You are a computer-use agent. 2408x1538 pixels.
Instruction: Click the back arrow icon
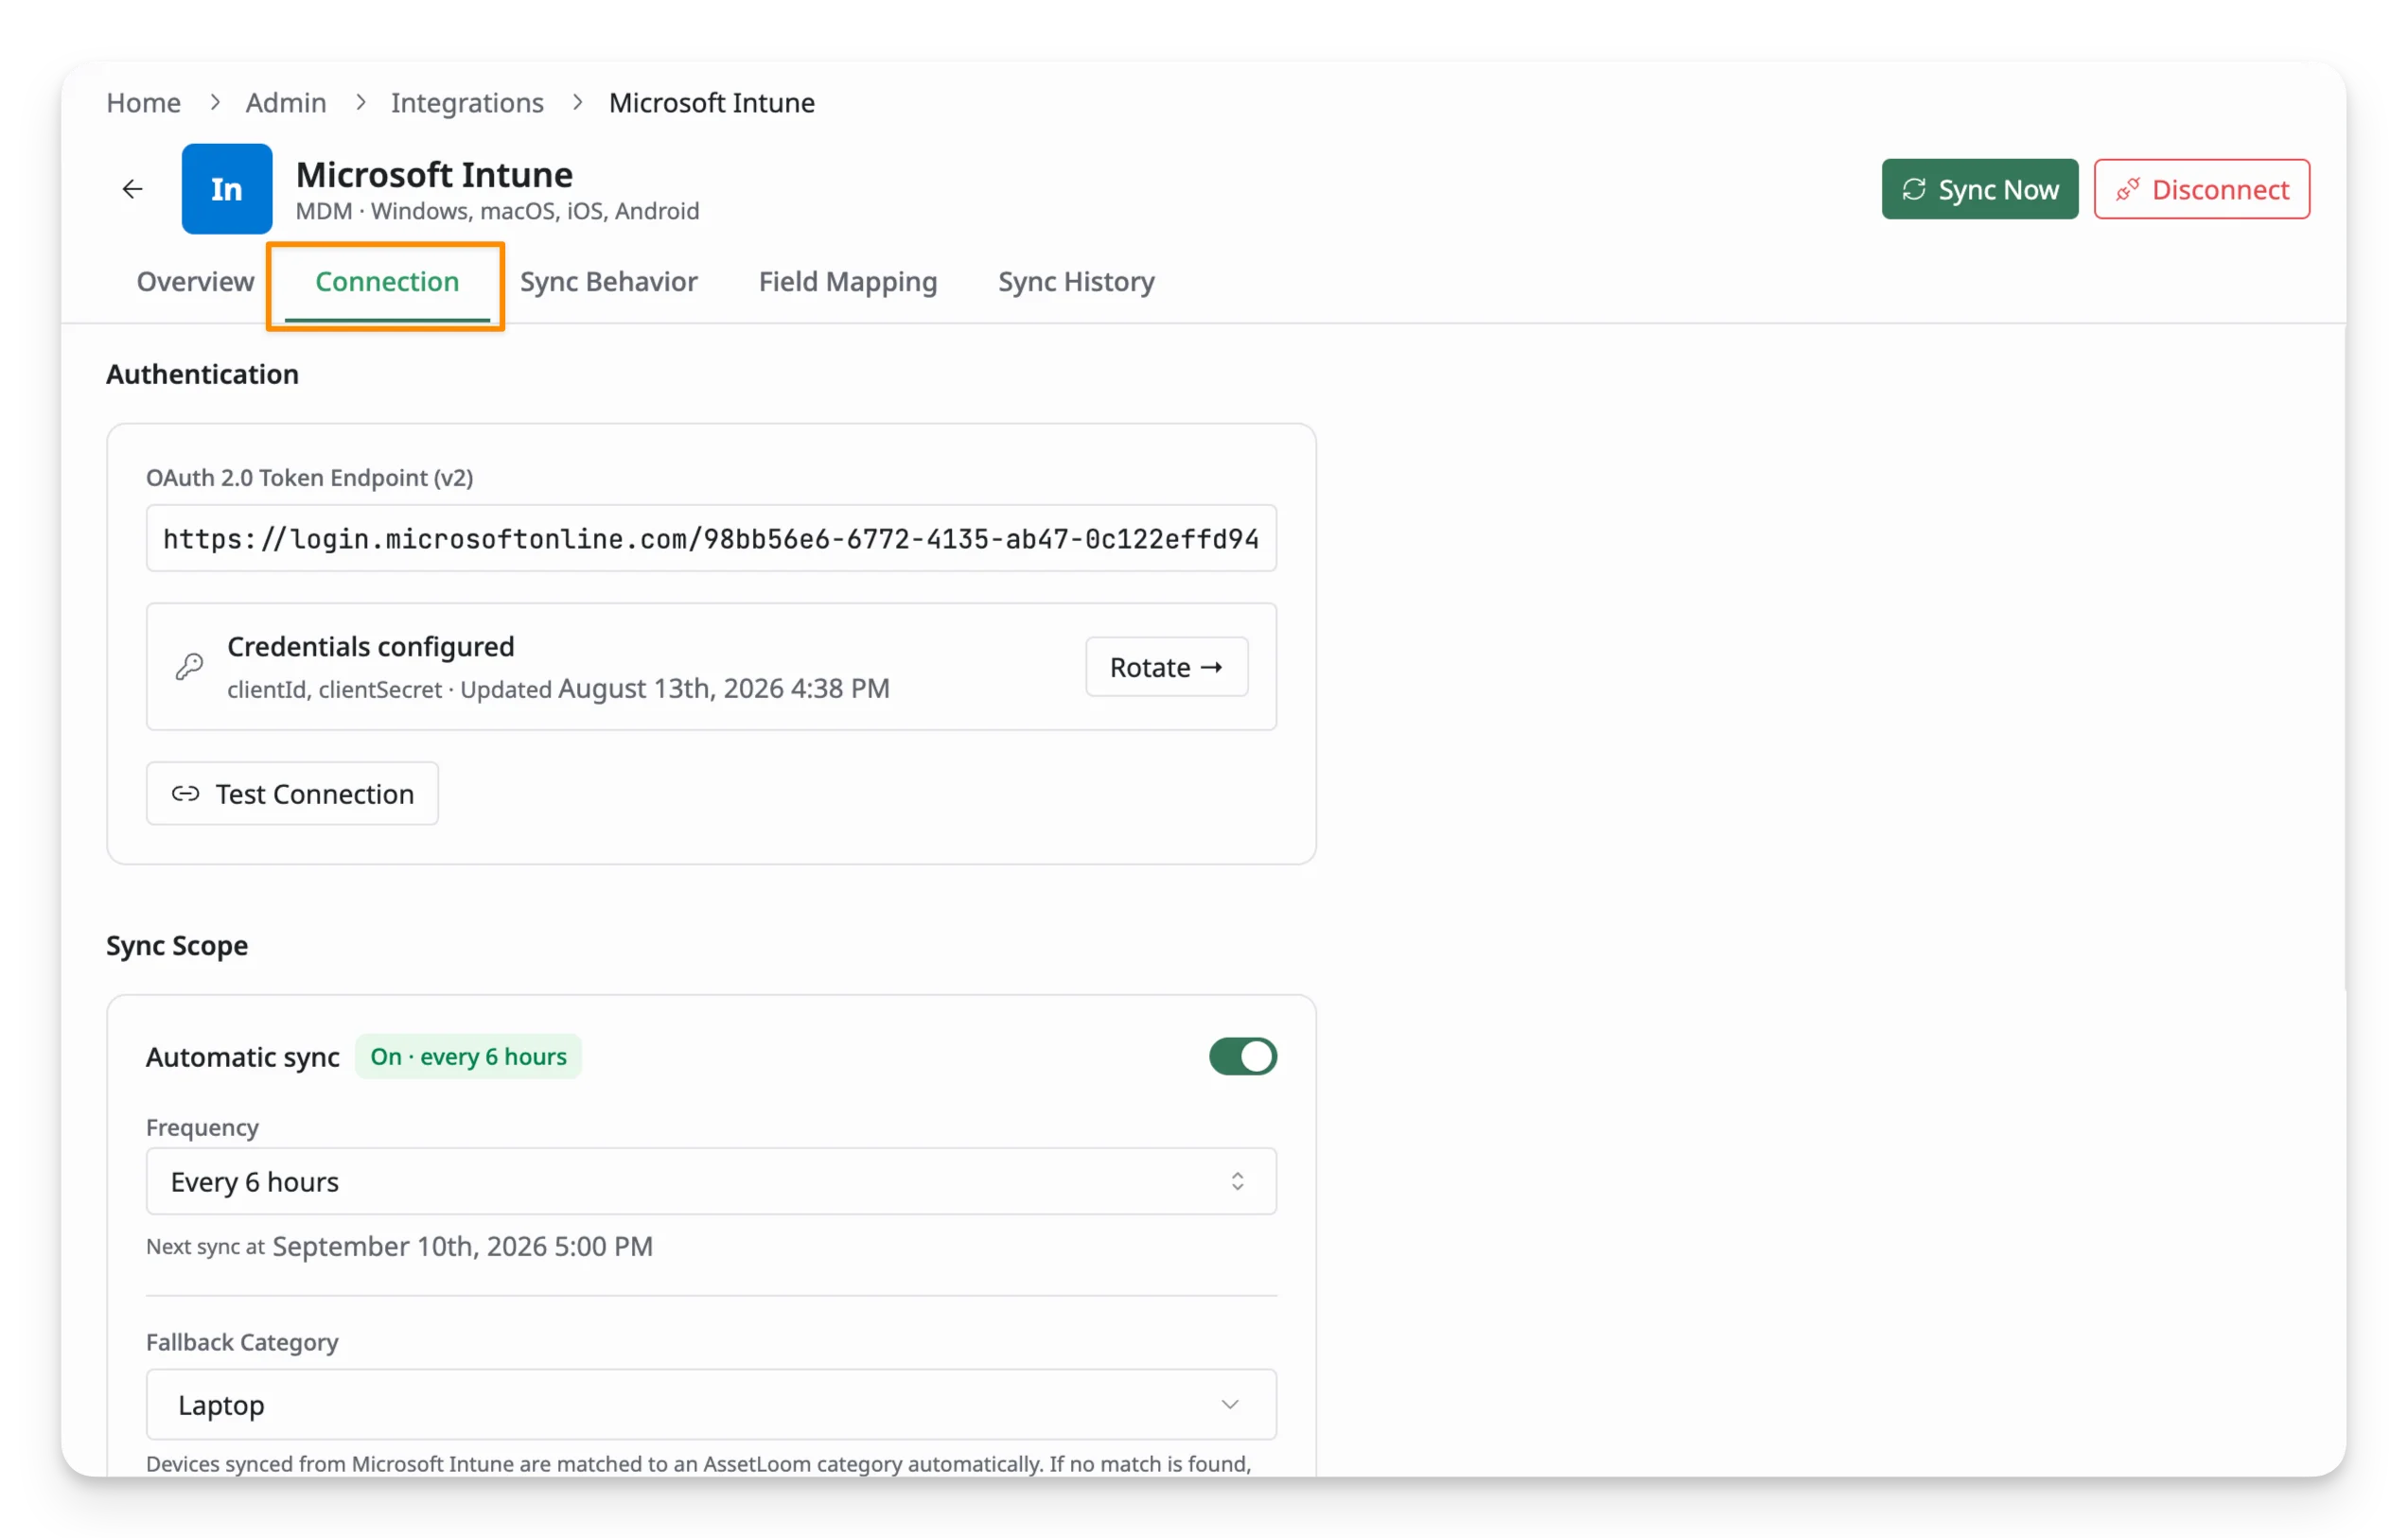point(132,189)
